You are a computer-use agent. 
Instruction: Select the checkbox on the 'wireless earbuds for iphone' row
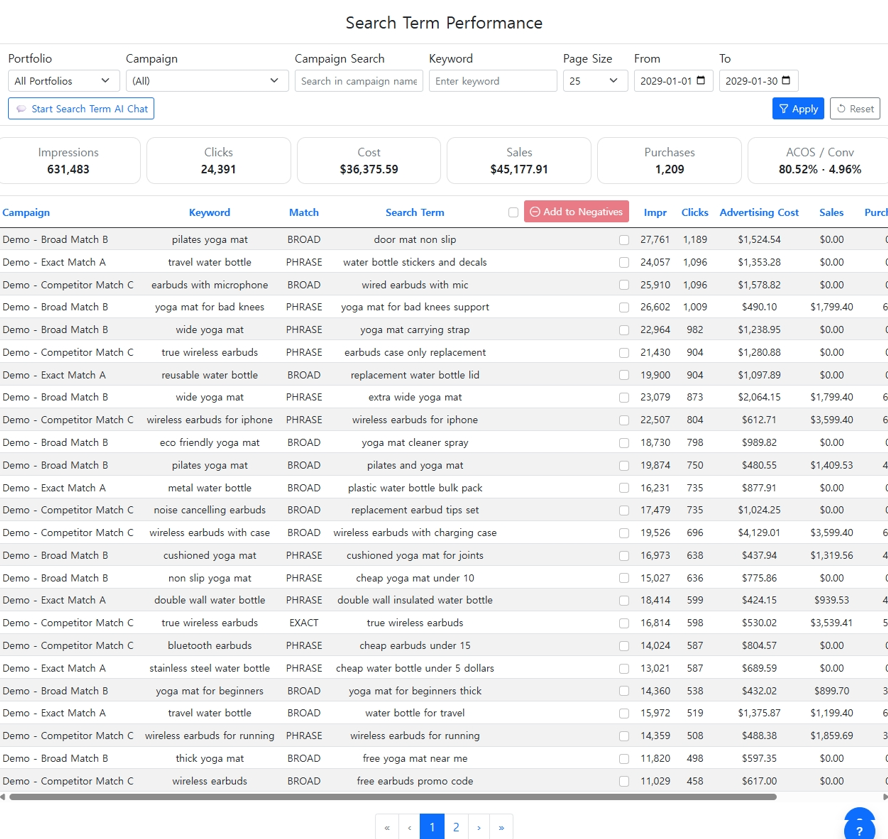coord(622,420)
